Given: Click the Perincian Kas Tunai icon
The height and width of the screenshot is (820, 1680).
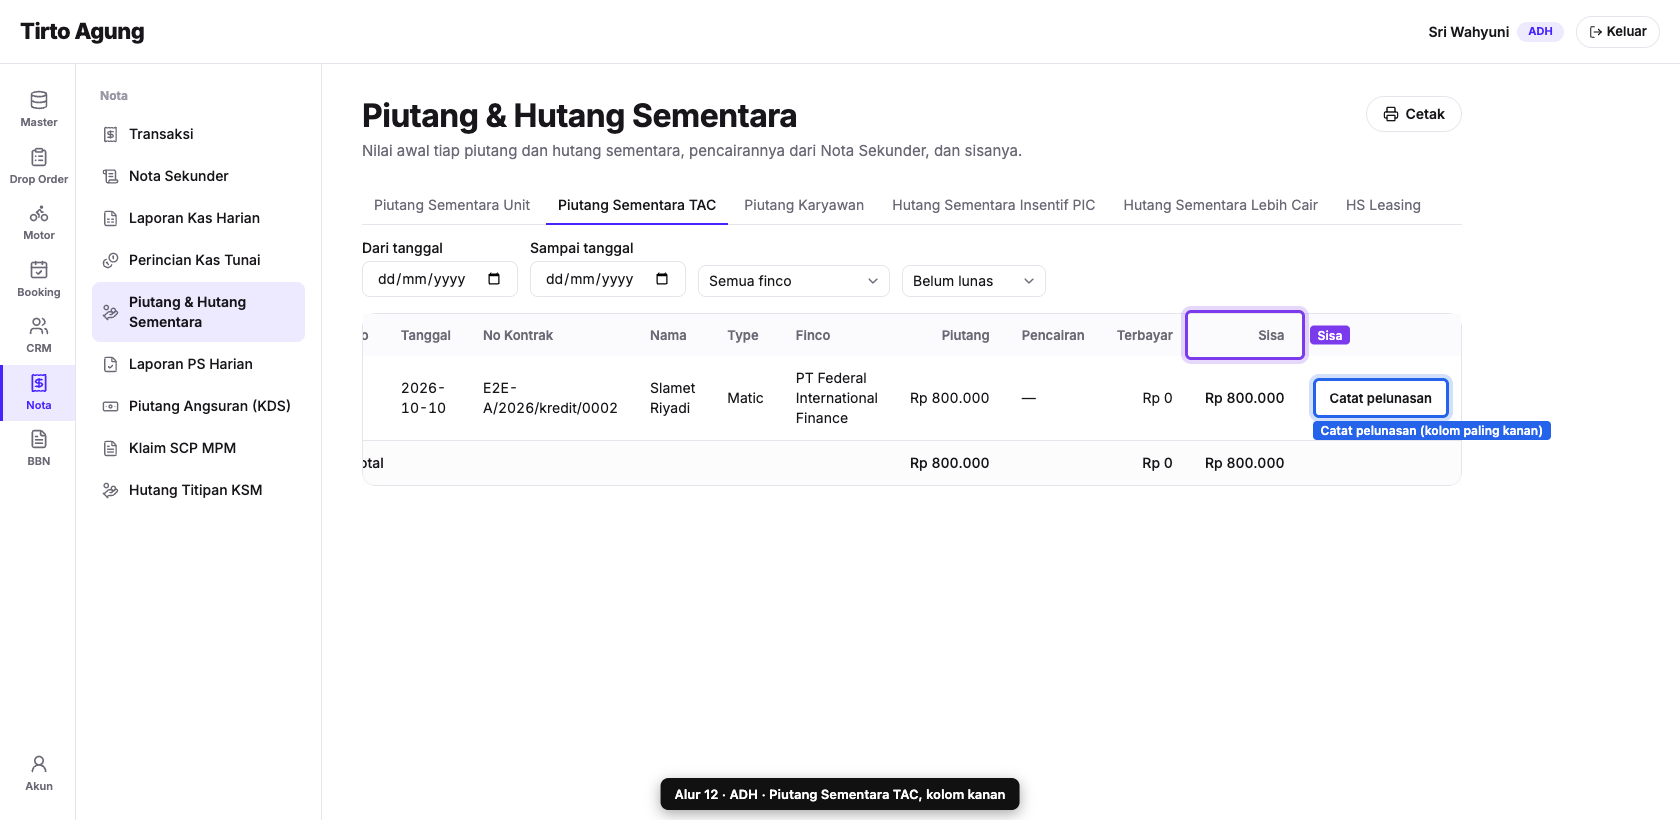Looking at the screenshot, I should click(111, 260).
